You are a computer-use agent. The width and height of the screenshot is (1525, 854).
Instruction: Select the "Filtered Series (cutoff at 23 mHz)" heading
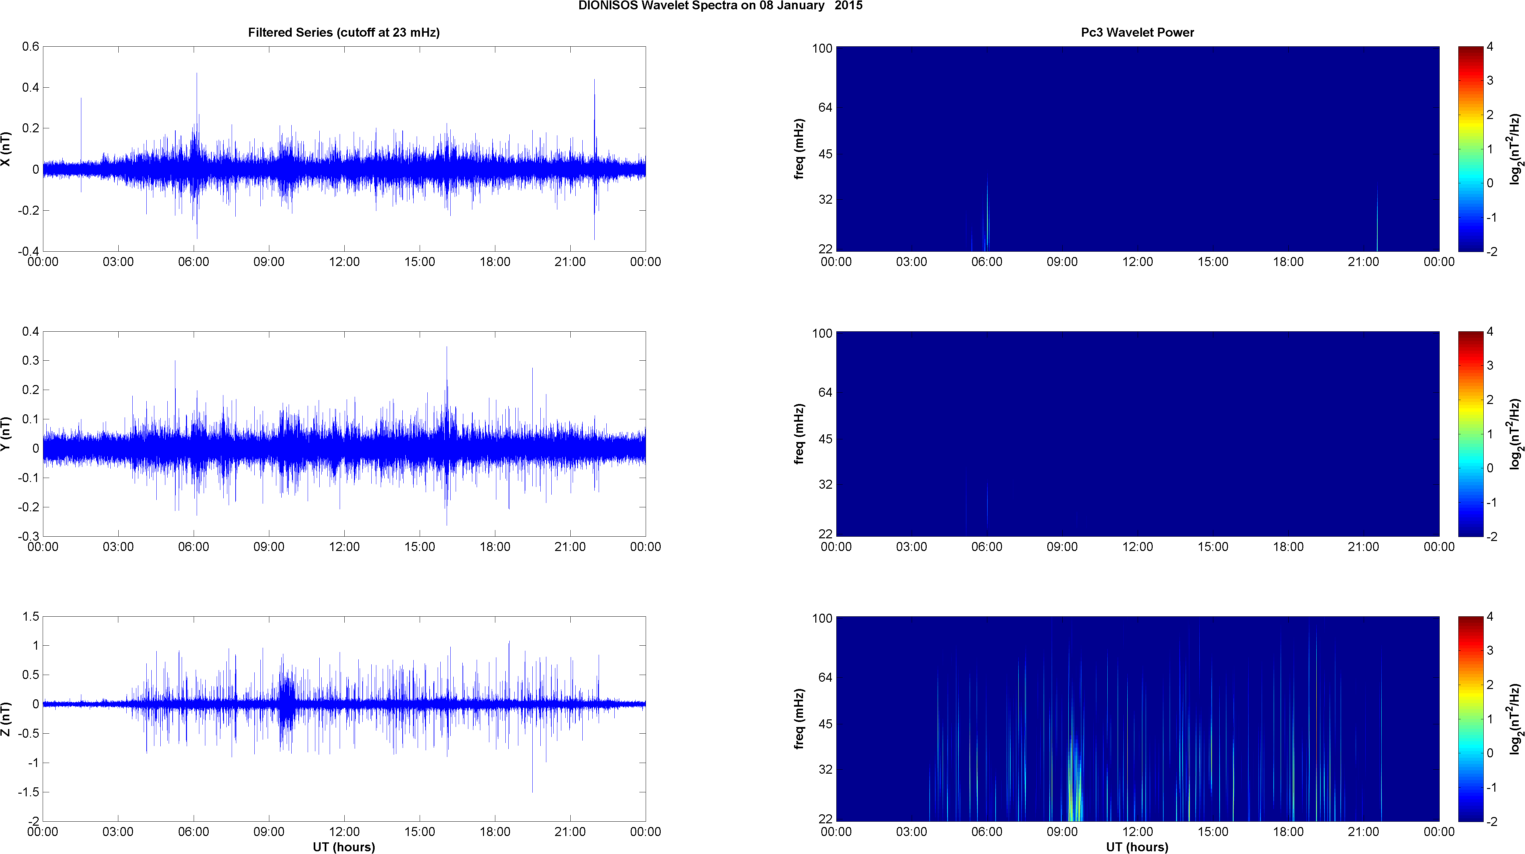(x=344, y=33)
